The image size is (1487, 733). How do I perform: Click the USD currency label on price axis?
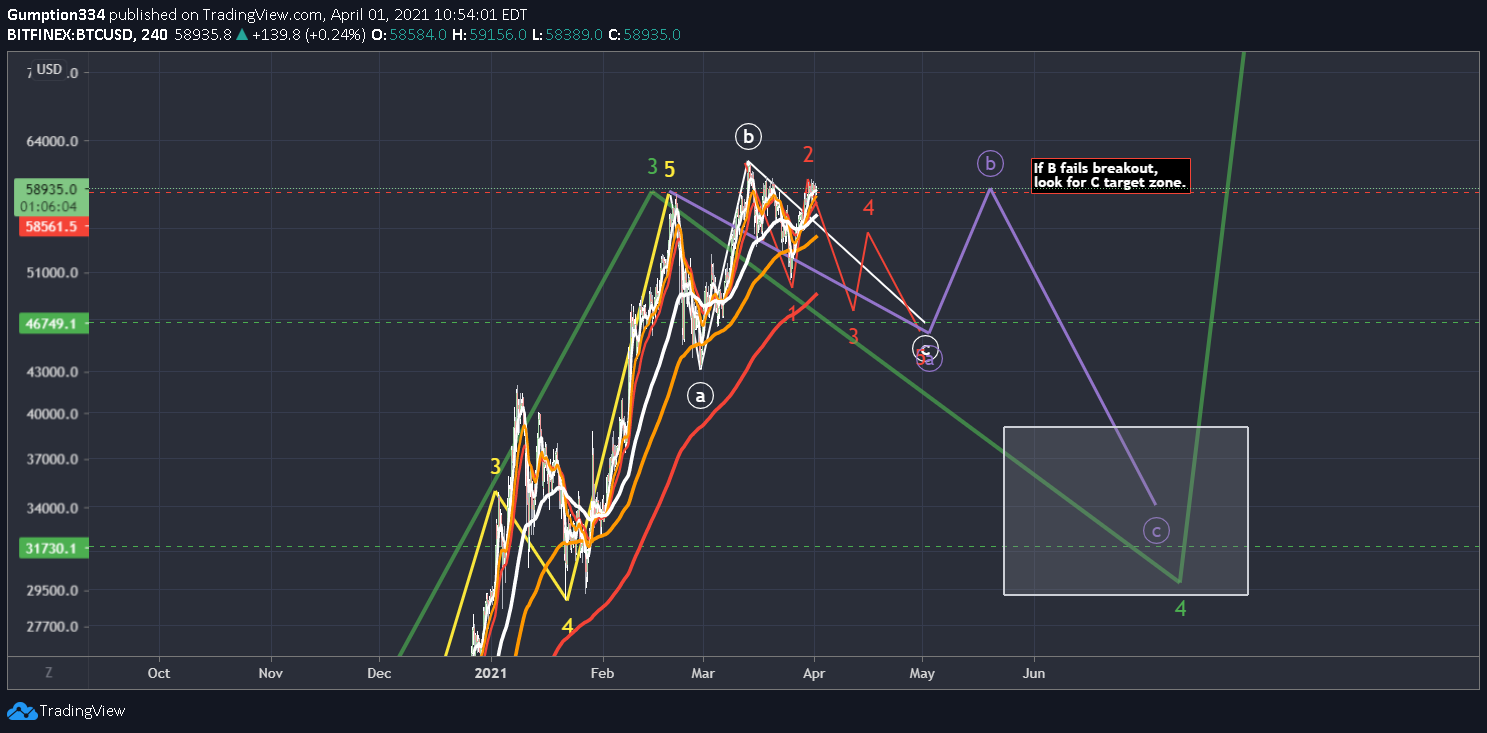(x=49, y=69)
